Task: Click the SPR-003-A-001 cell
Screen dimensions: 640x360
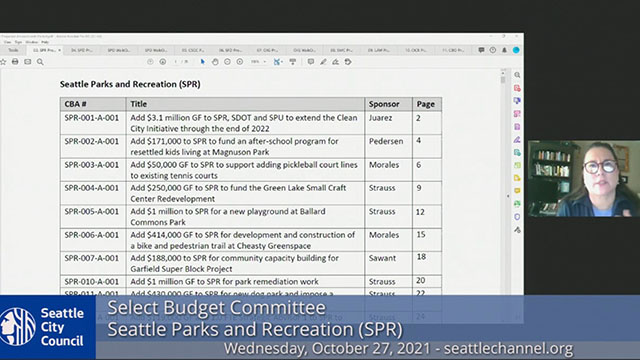Action: (93, 170)
